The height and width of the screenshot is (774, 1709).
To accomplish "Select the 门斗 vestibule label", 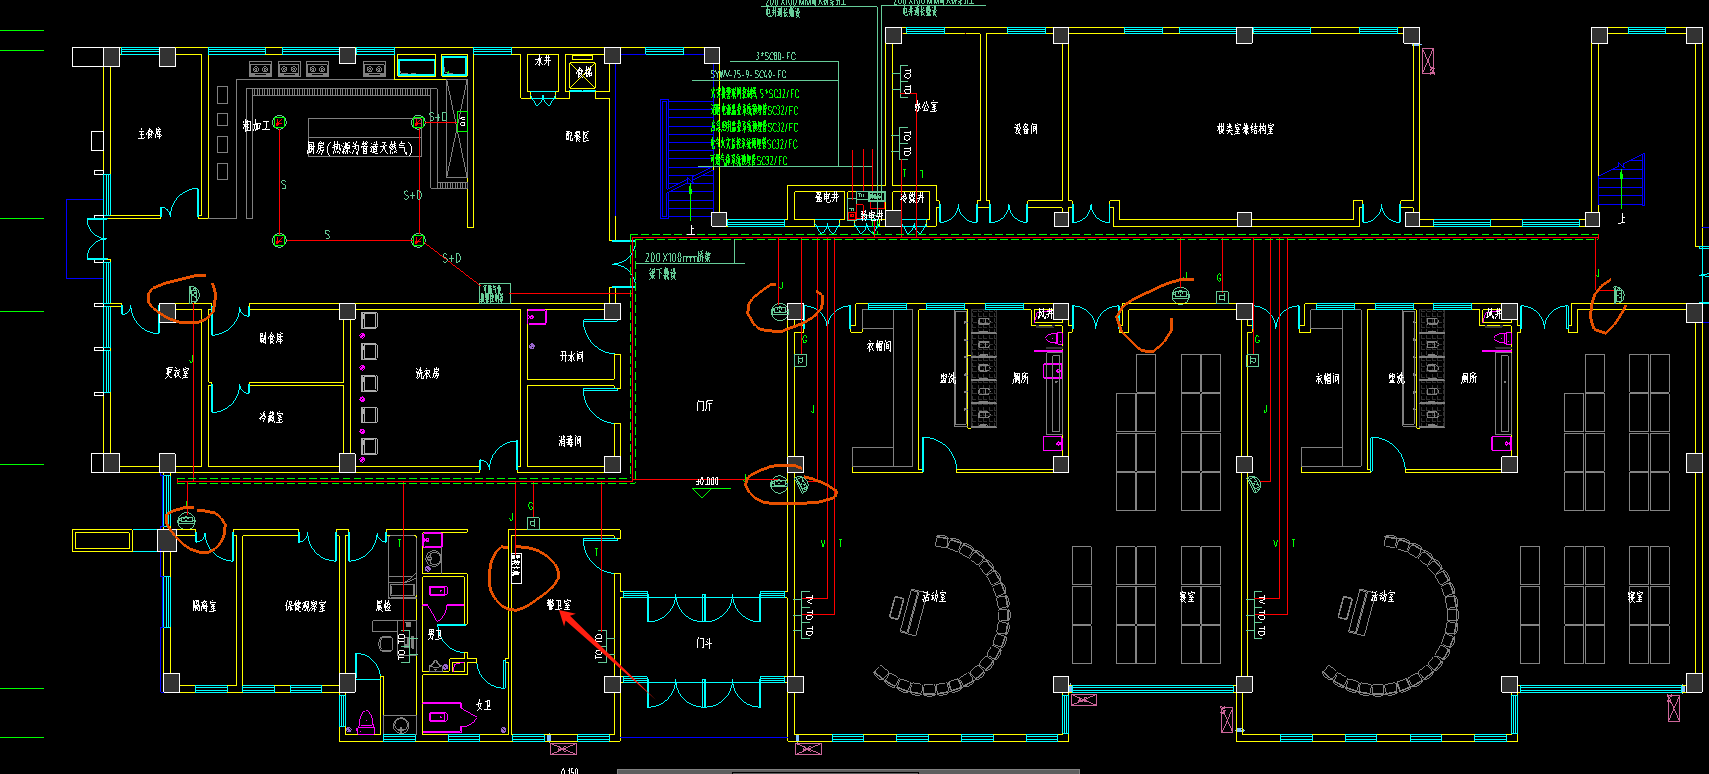I will (x=704, y=643).
